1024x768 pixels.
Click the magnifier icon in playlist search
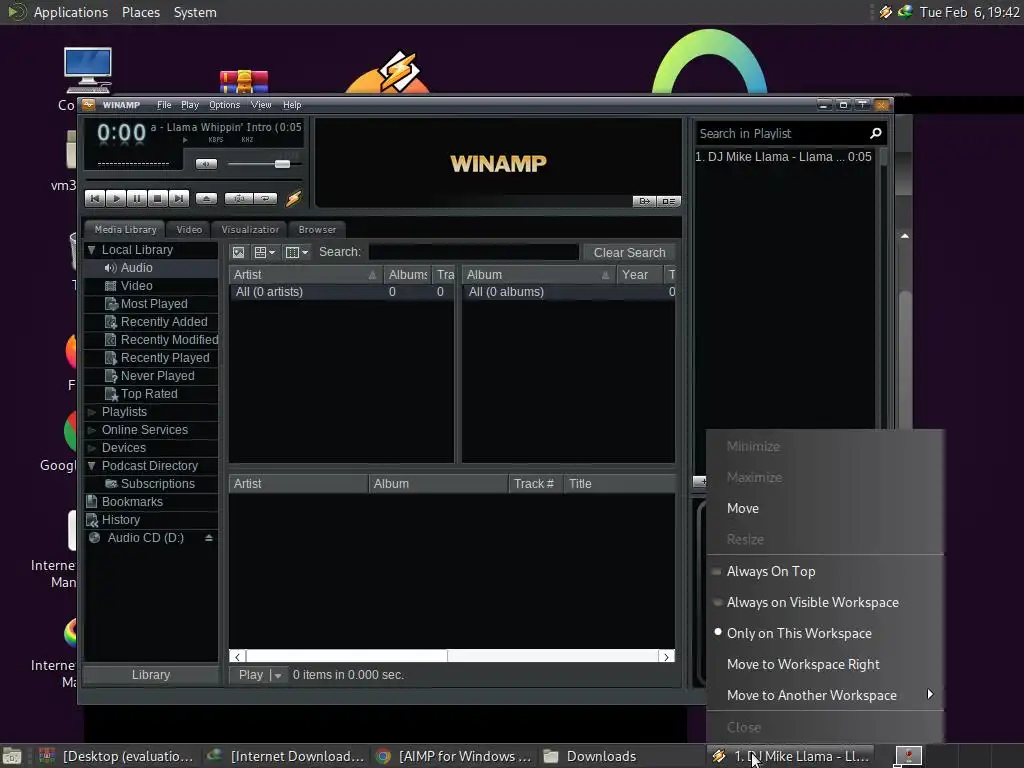click(876, 133)
